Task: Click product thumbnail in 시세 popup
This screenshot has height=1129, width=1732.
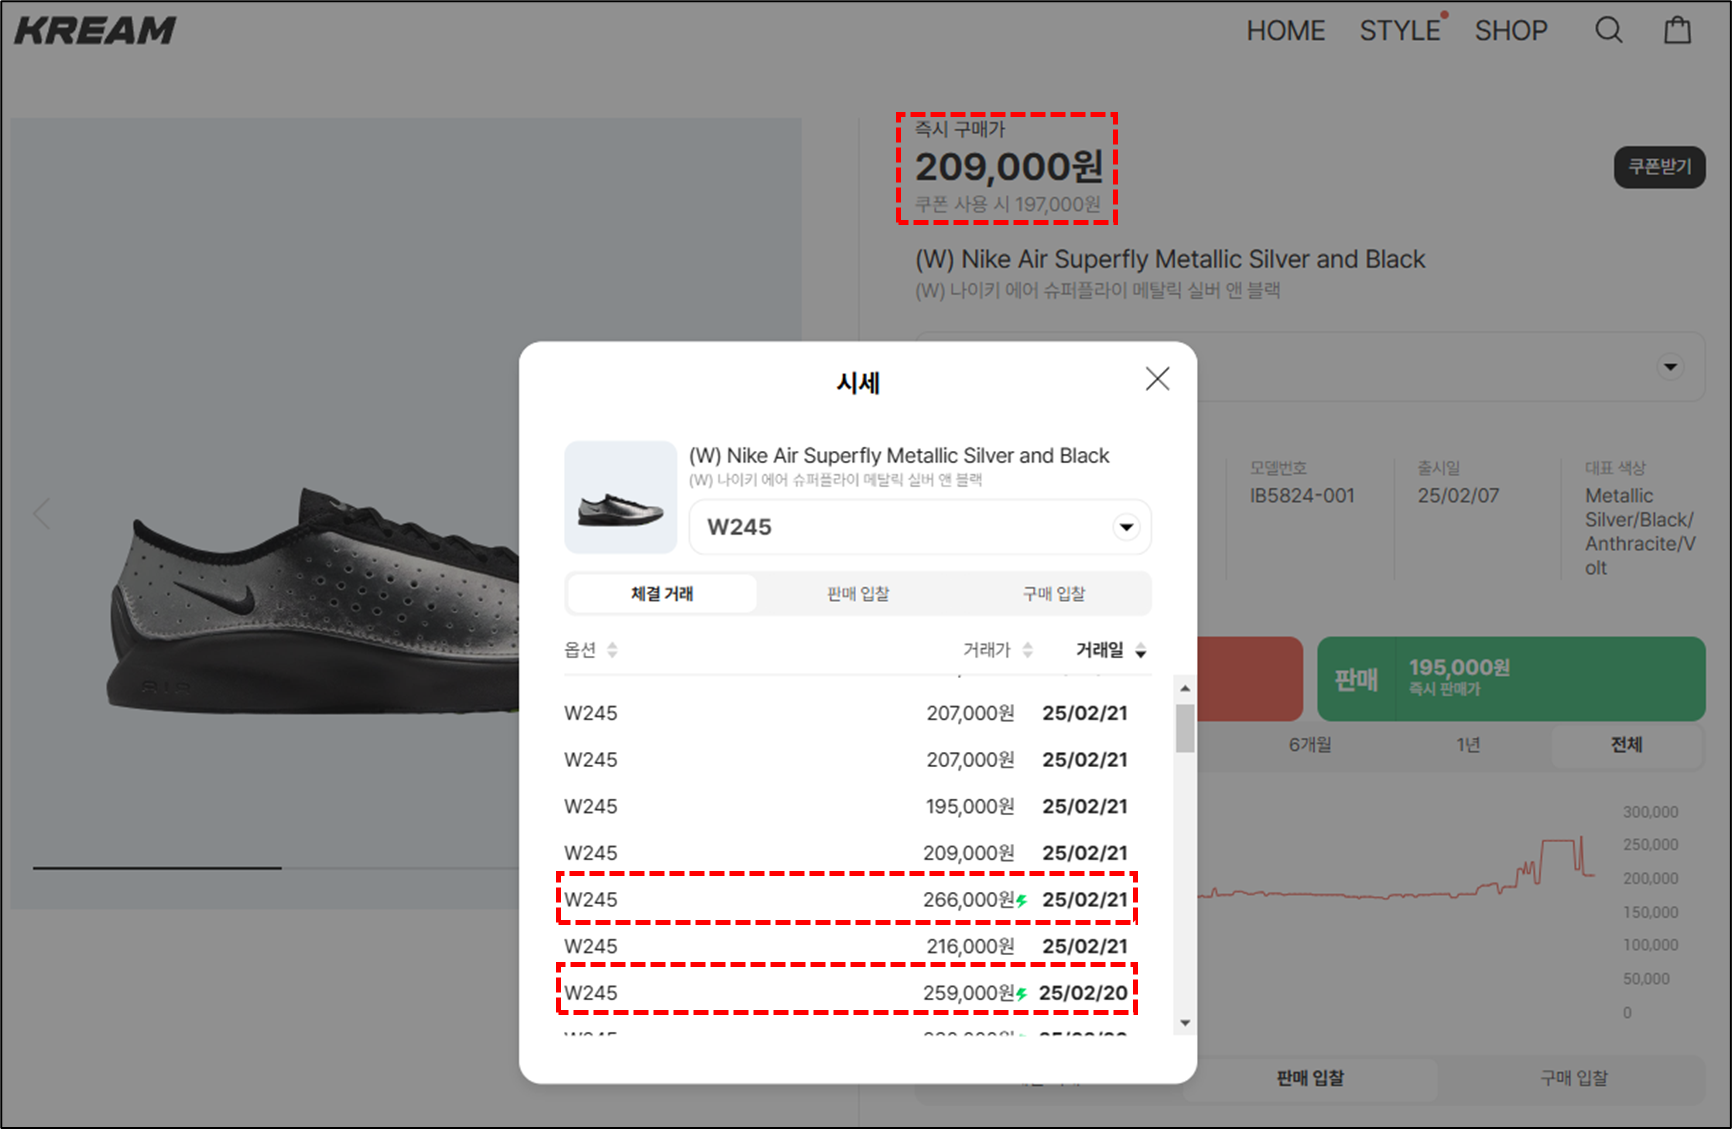Action: (x=621, y=497)
